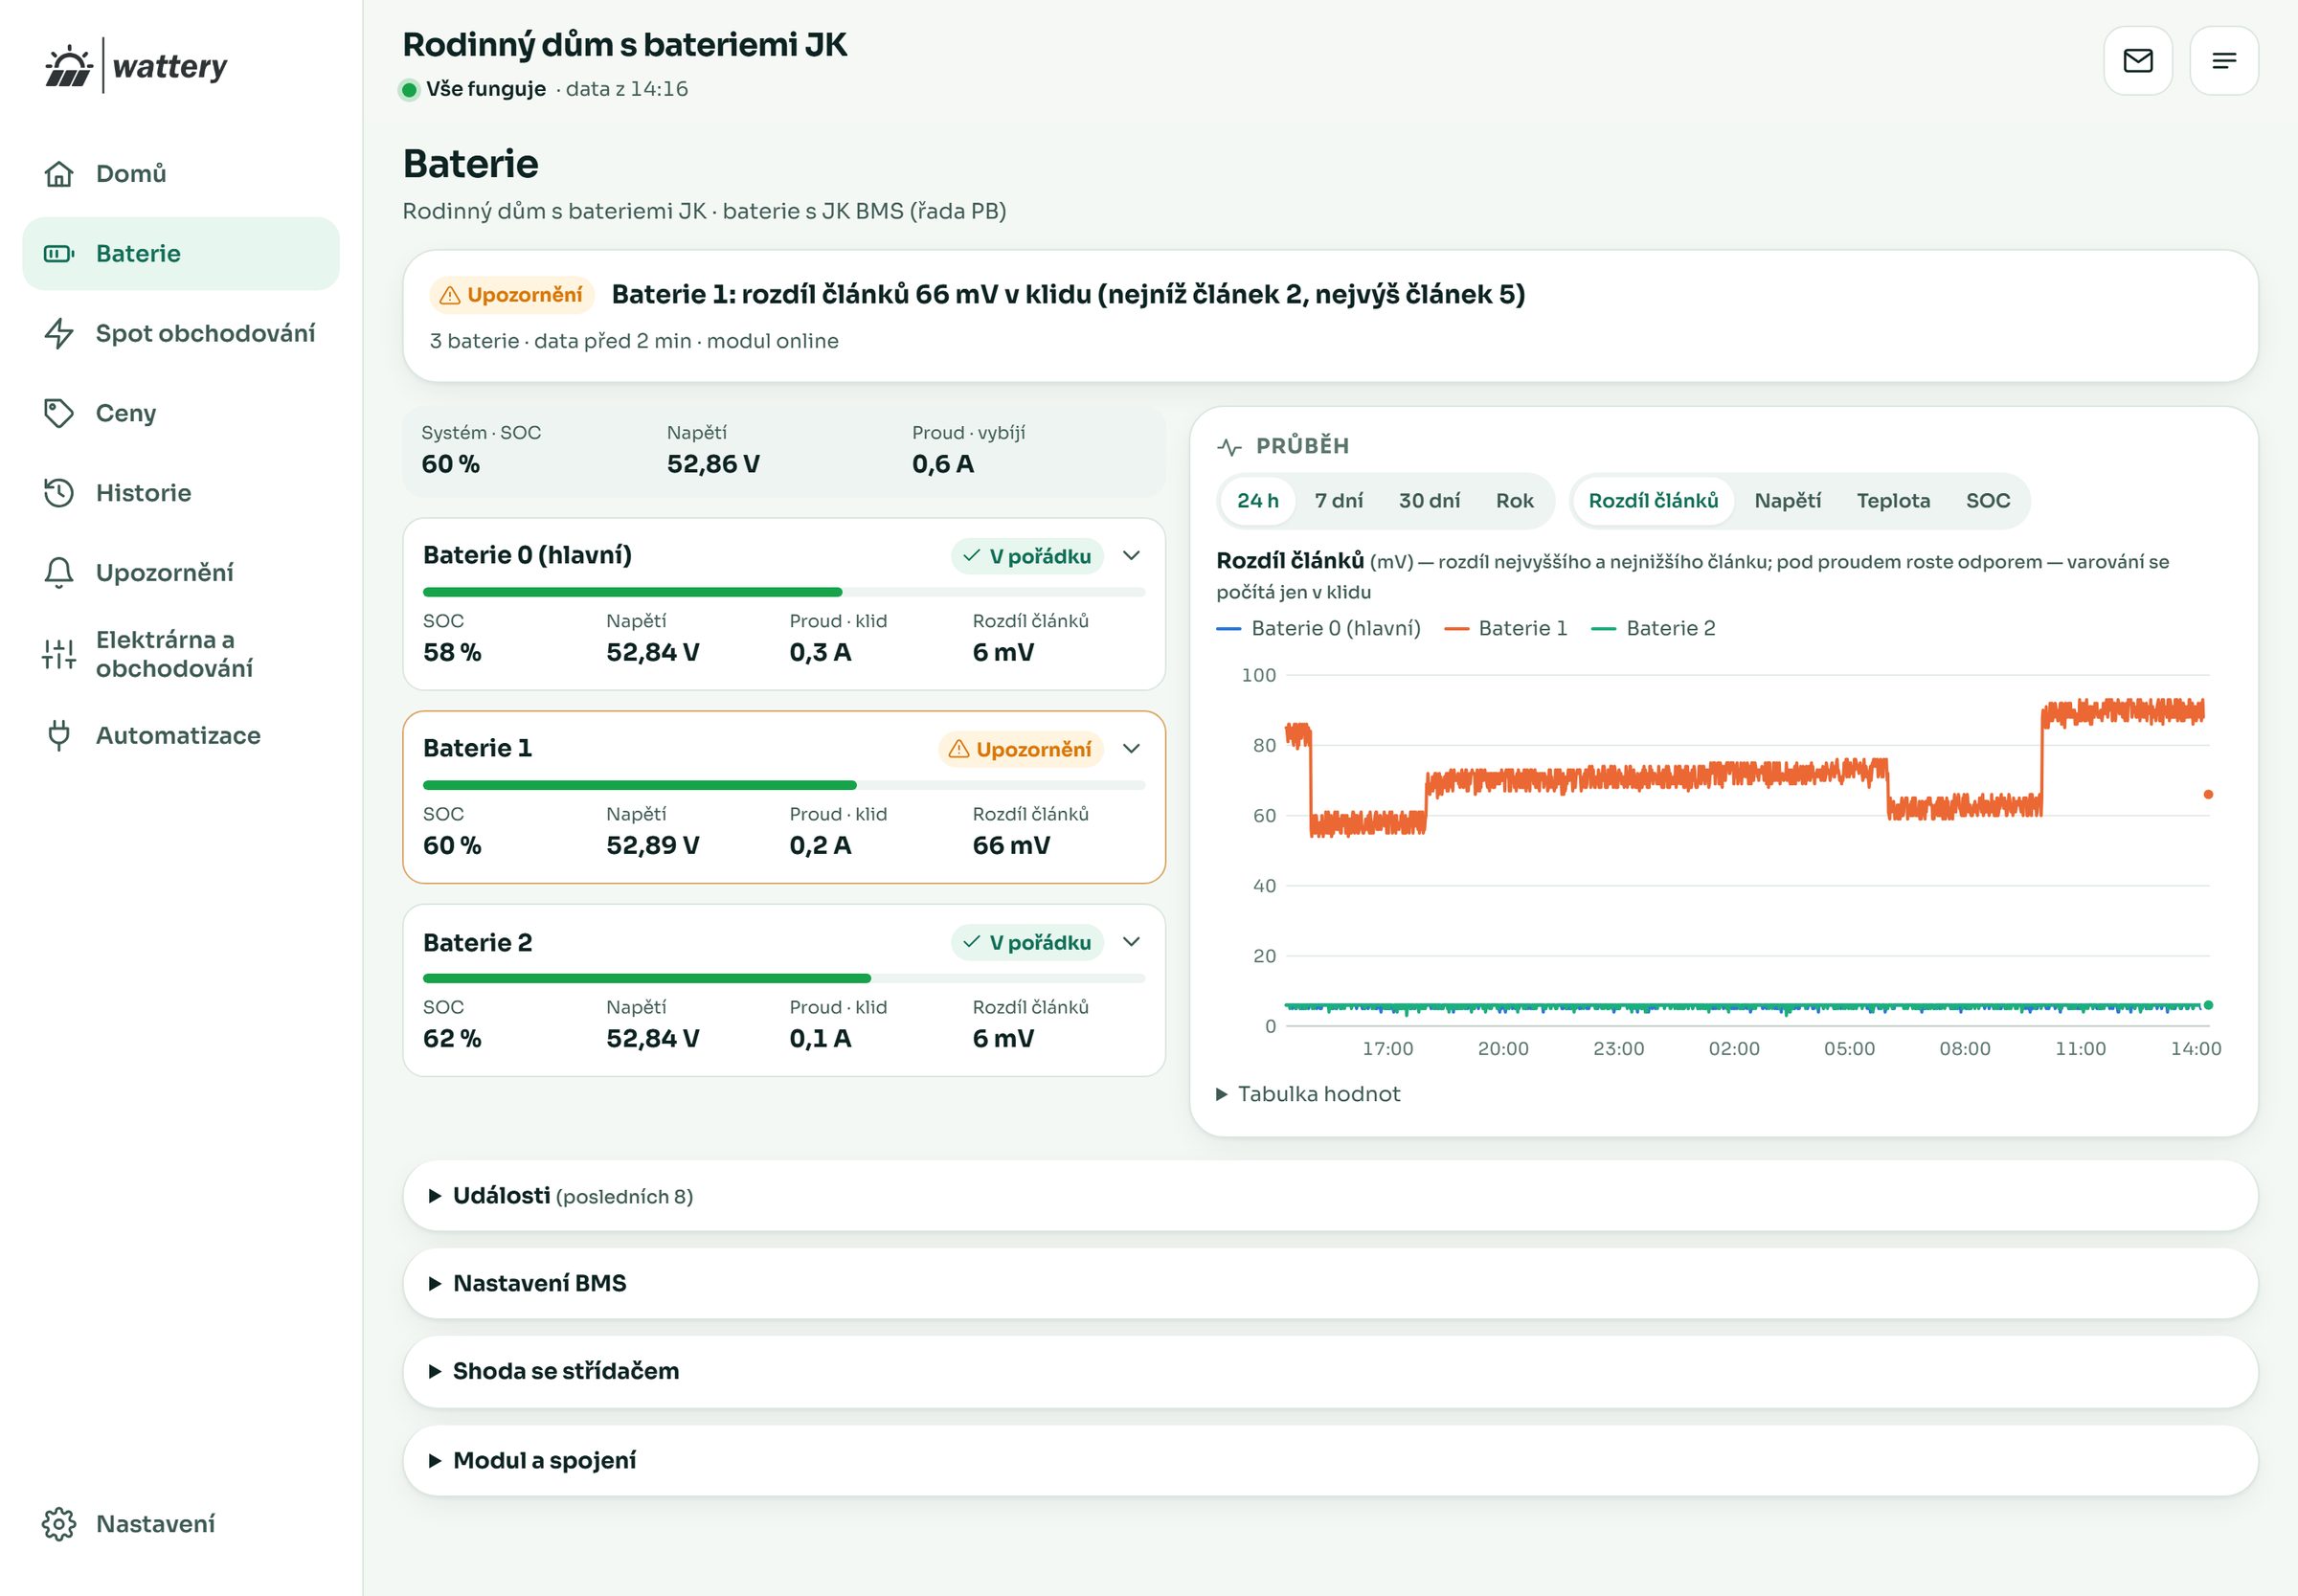Switch chart to Teplota tab
2298x1596 pixels.
[1893, 501]
